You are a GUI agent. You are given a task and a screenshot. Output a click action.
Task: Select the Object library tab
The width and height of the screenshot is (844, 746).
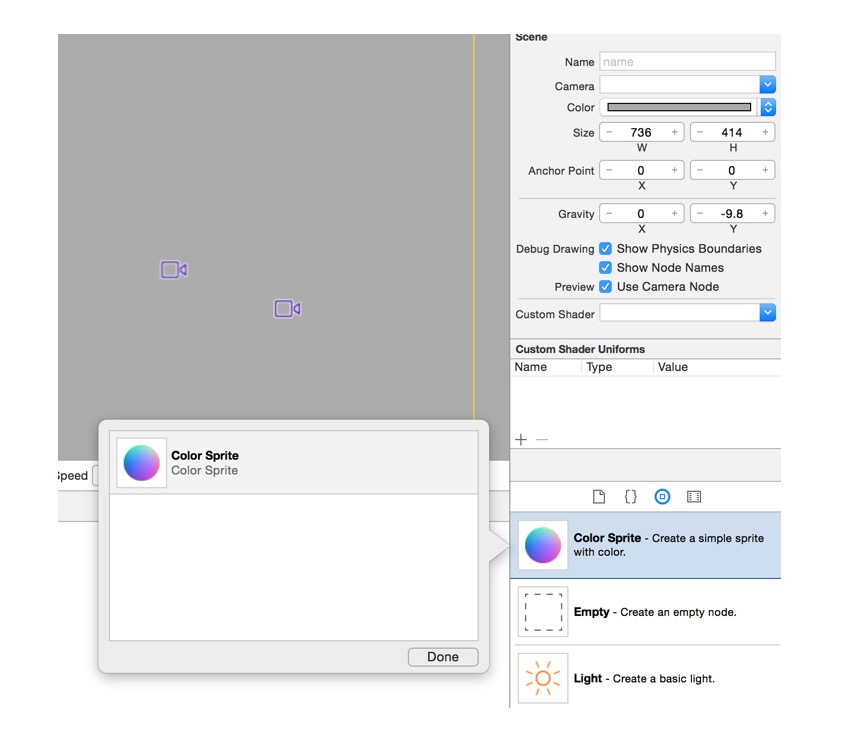pyautogui.click(x=661, y=496)
